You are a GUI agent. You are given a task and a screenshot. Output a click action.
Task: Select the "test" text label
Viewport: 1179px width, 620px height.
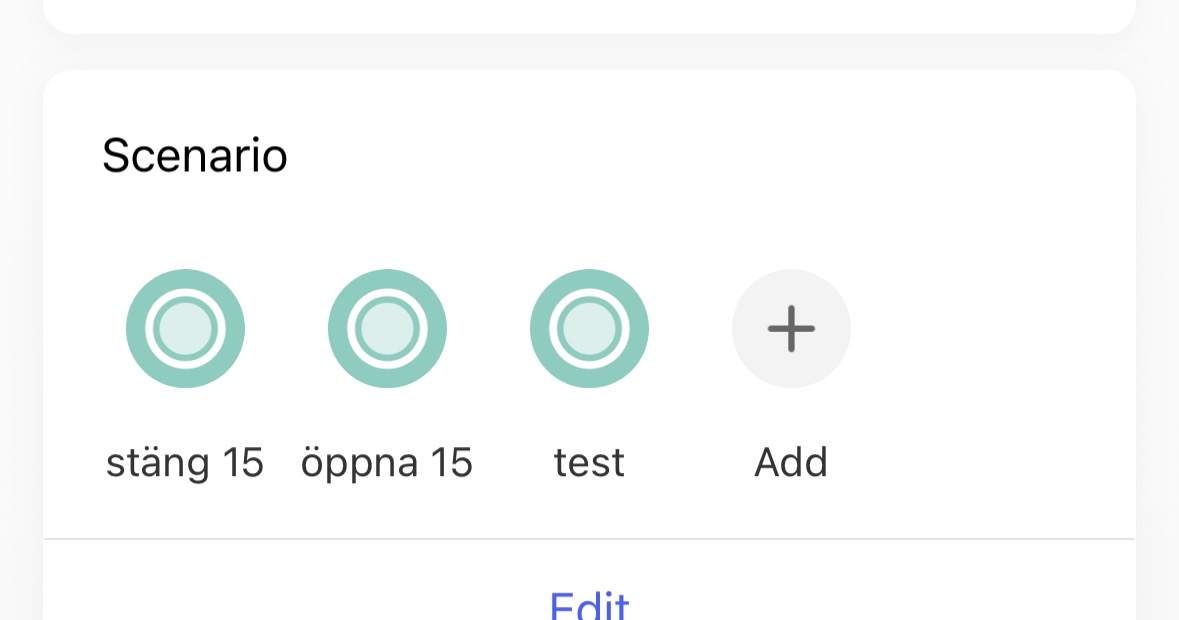(x=590, y=462)
